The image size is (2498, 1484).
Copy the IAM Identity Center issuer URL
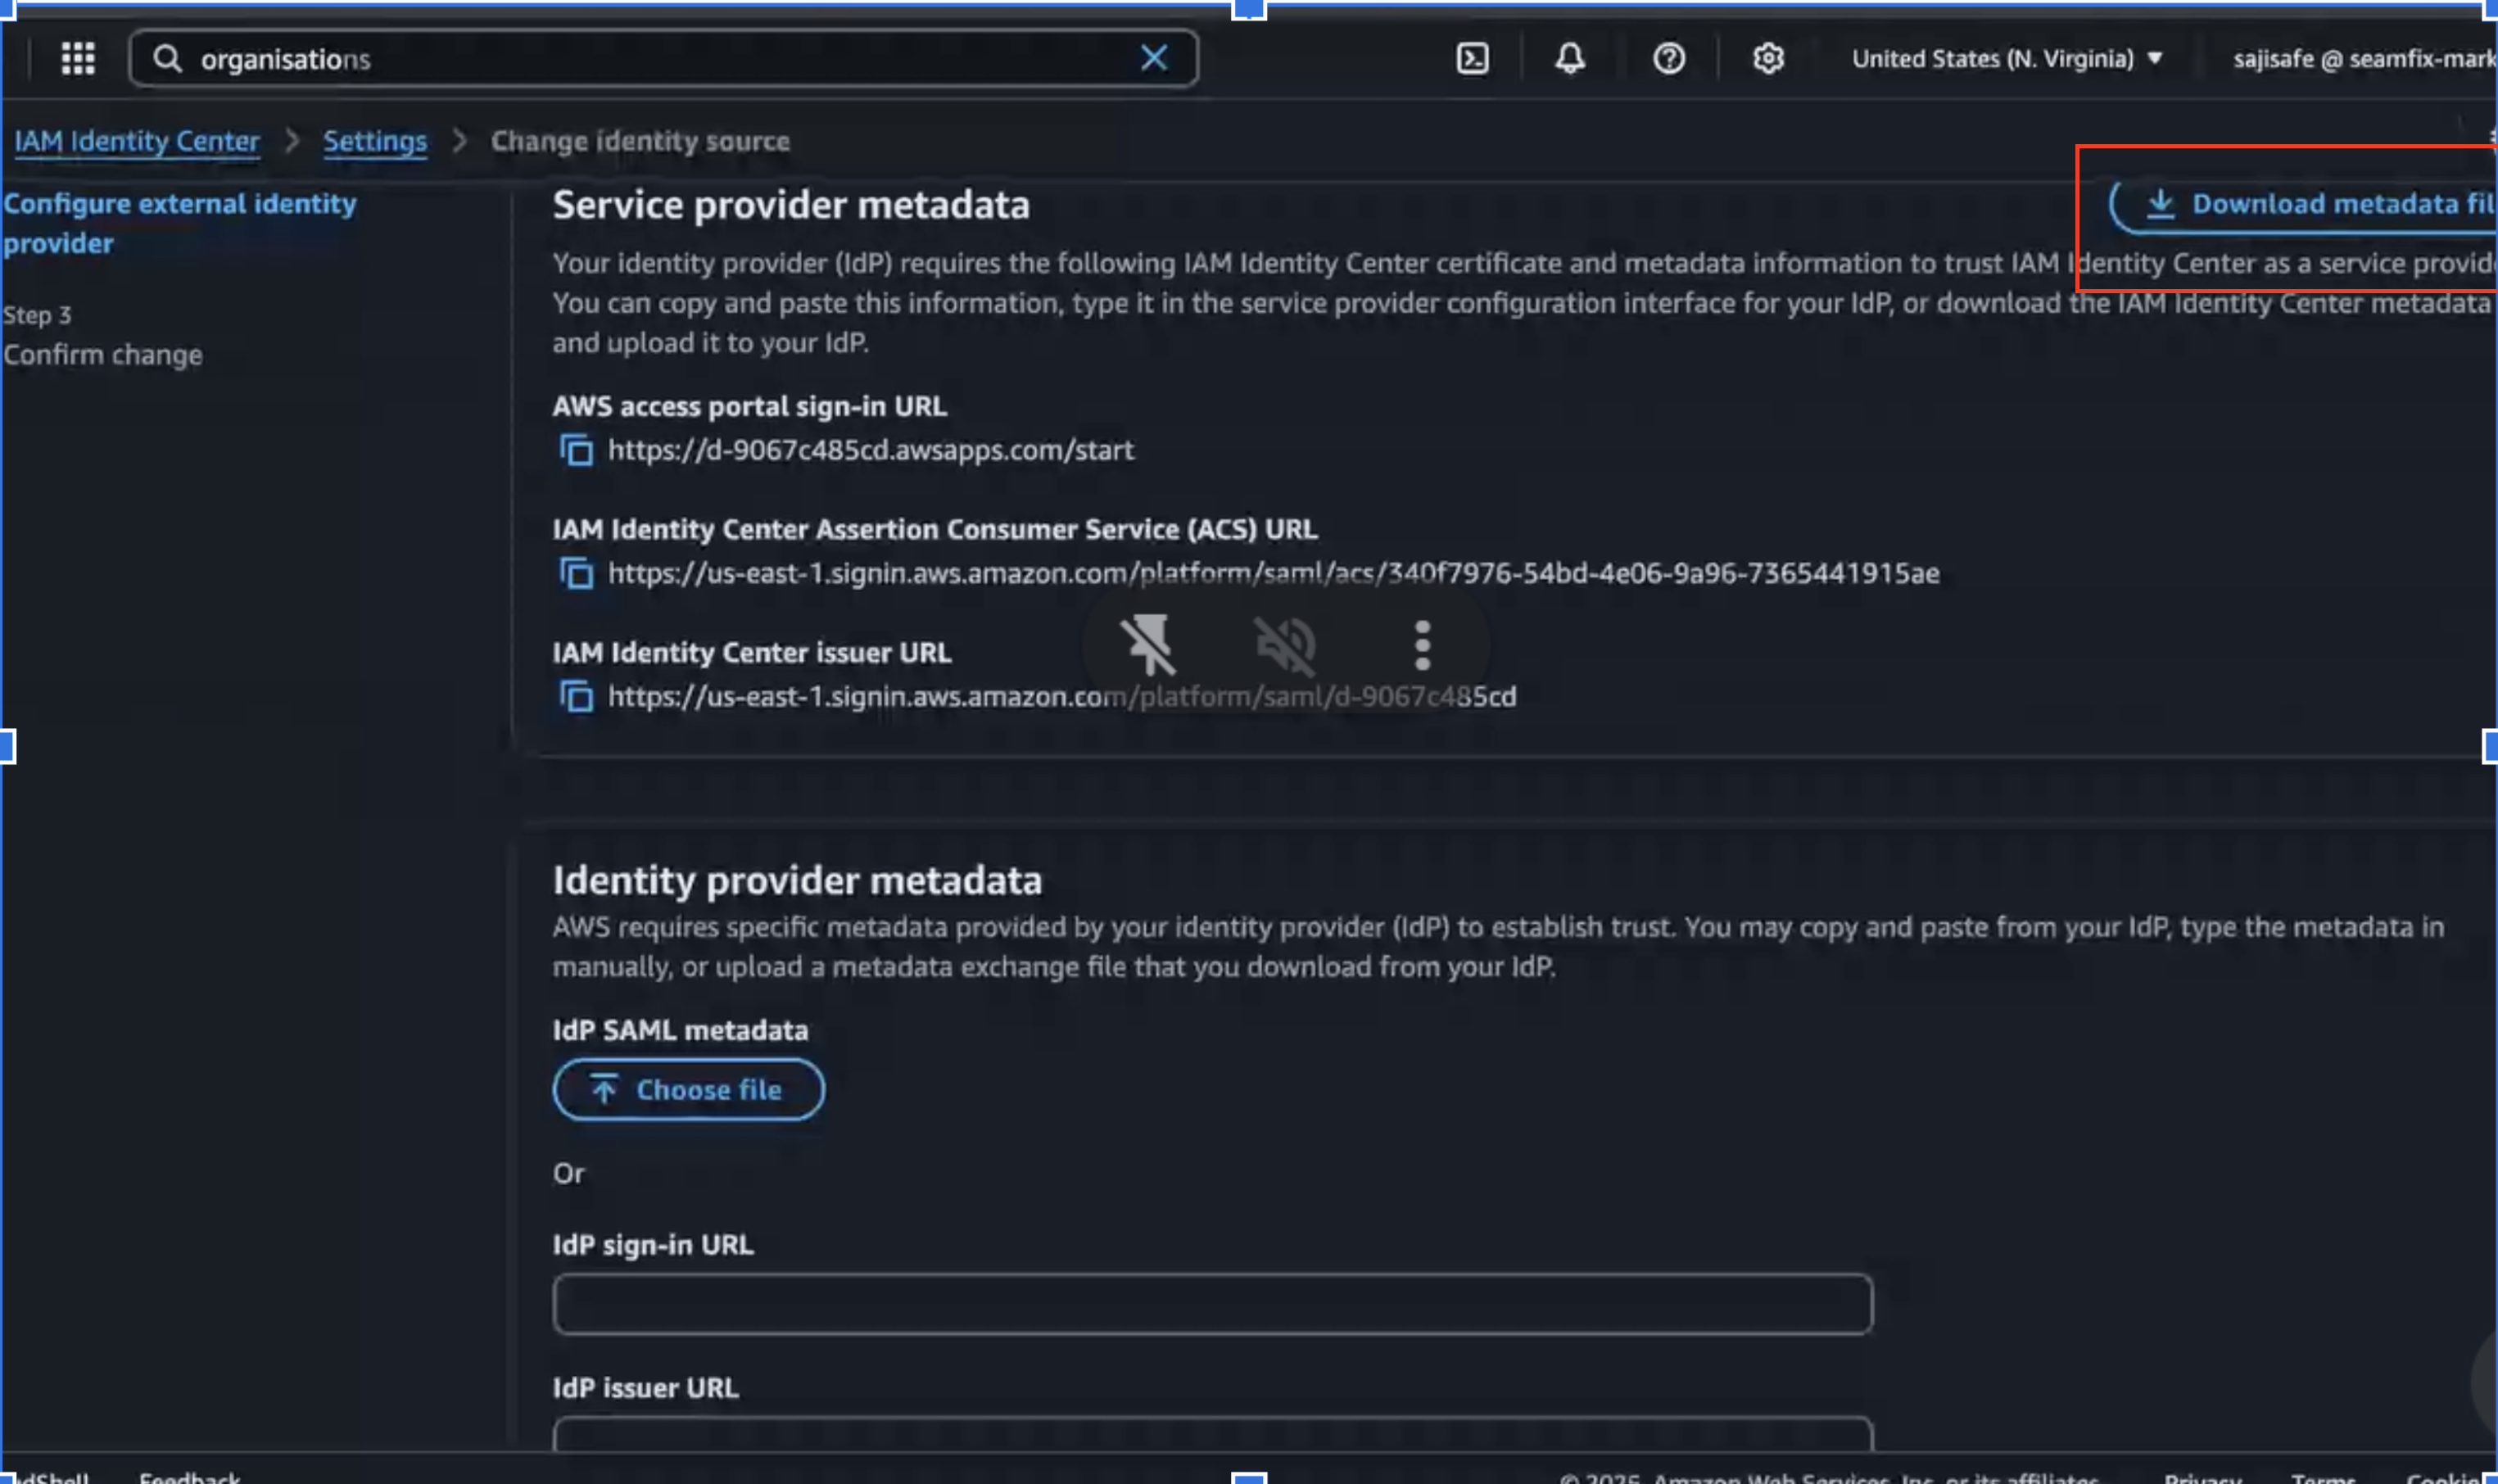coord(576,696)
